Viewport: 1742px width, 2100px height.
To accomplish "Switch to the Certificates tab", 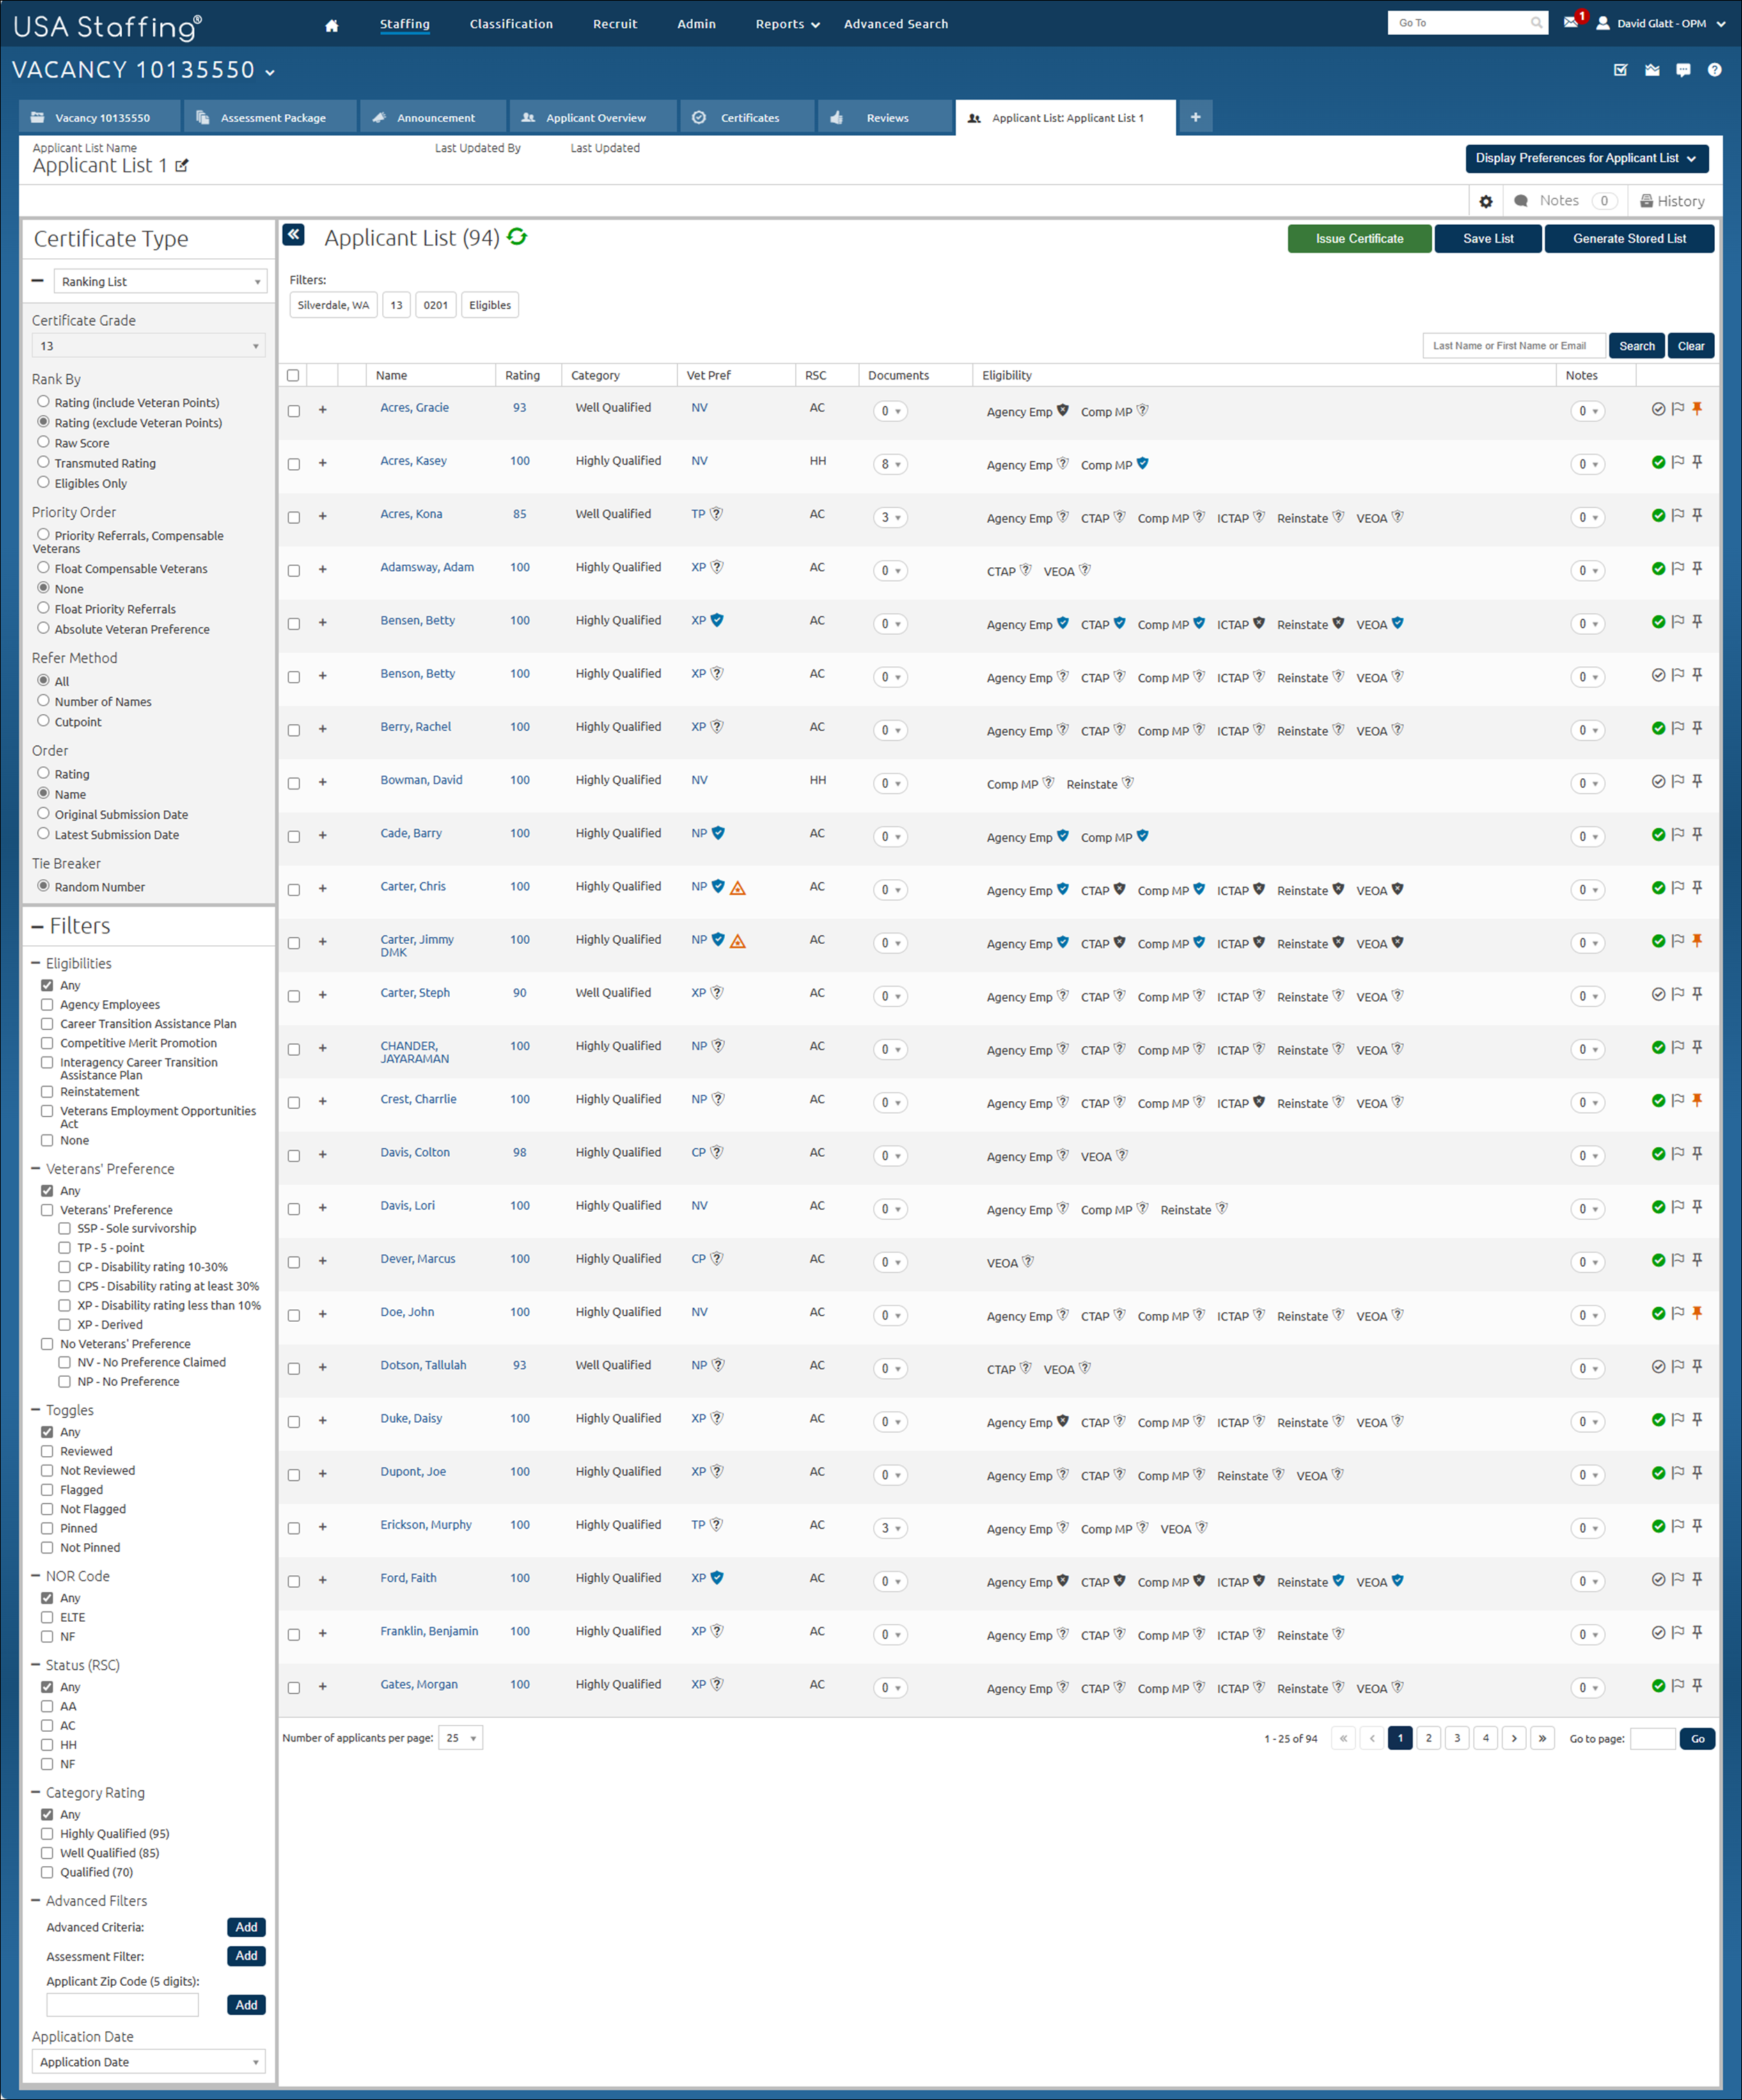I will [748, 118].
